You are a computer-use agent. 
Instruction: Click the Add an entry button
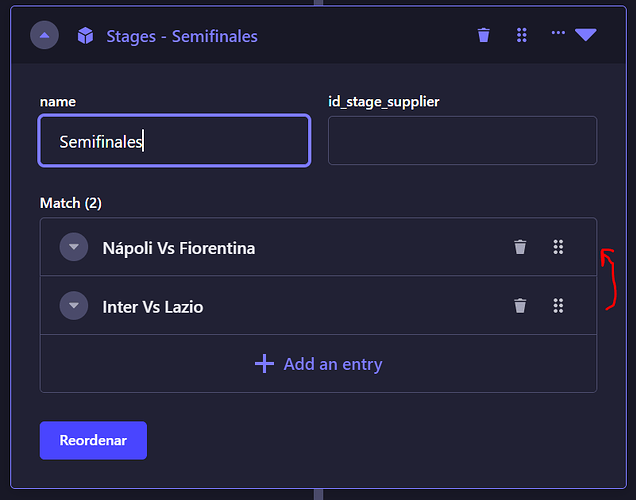(318, 364)
